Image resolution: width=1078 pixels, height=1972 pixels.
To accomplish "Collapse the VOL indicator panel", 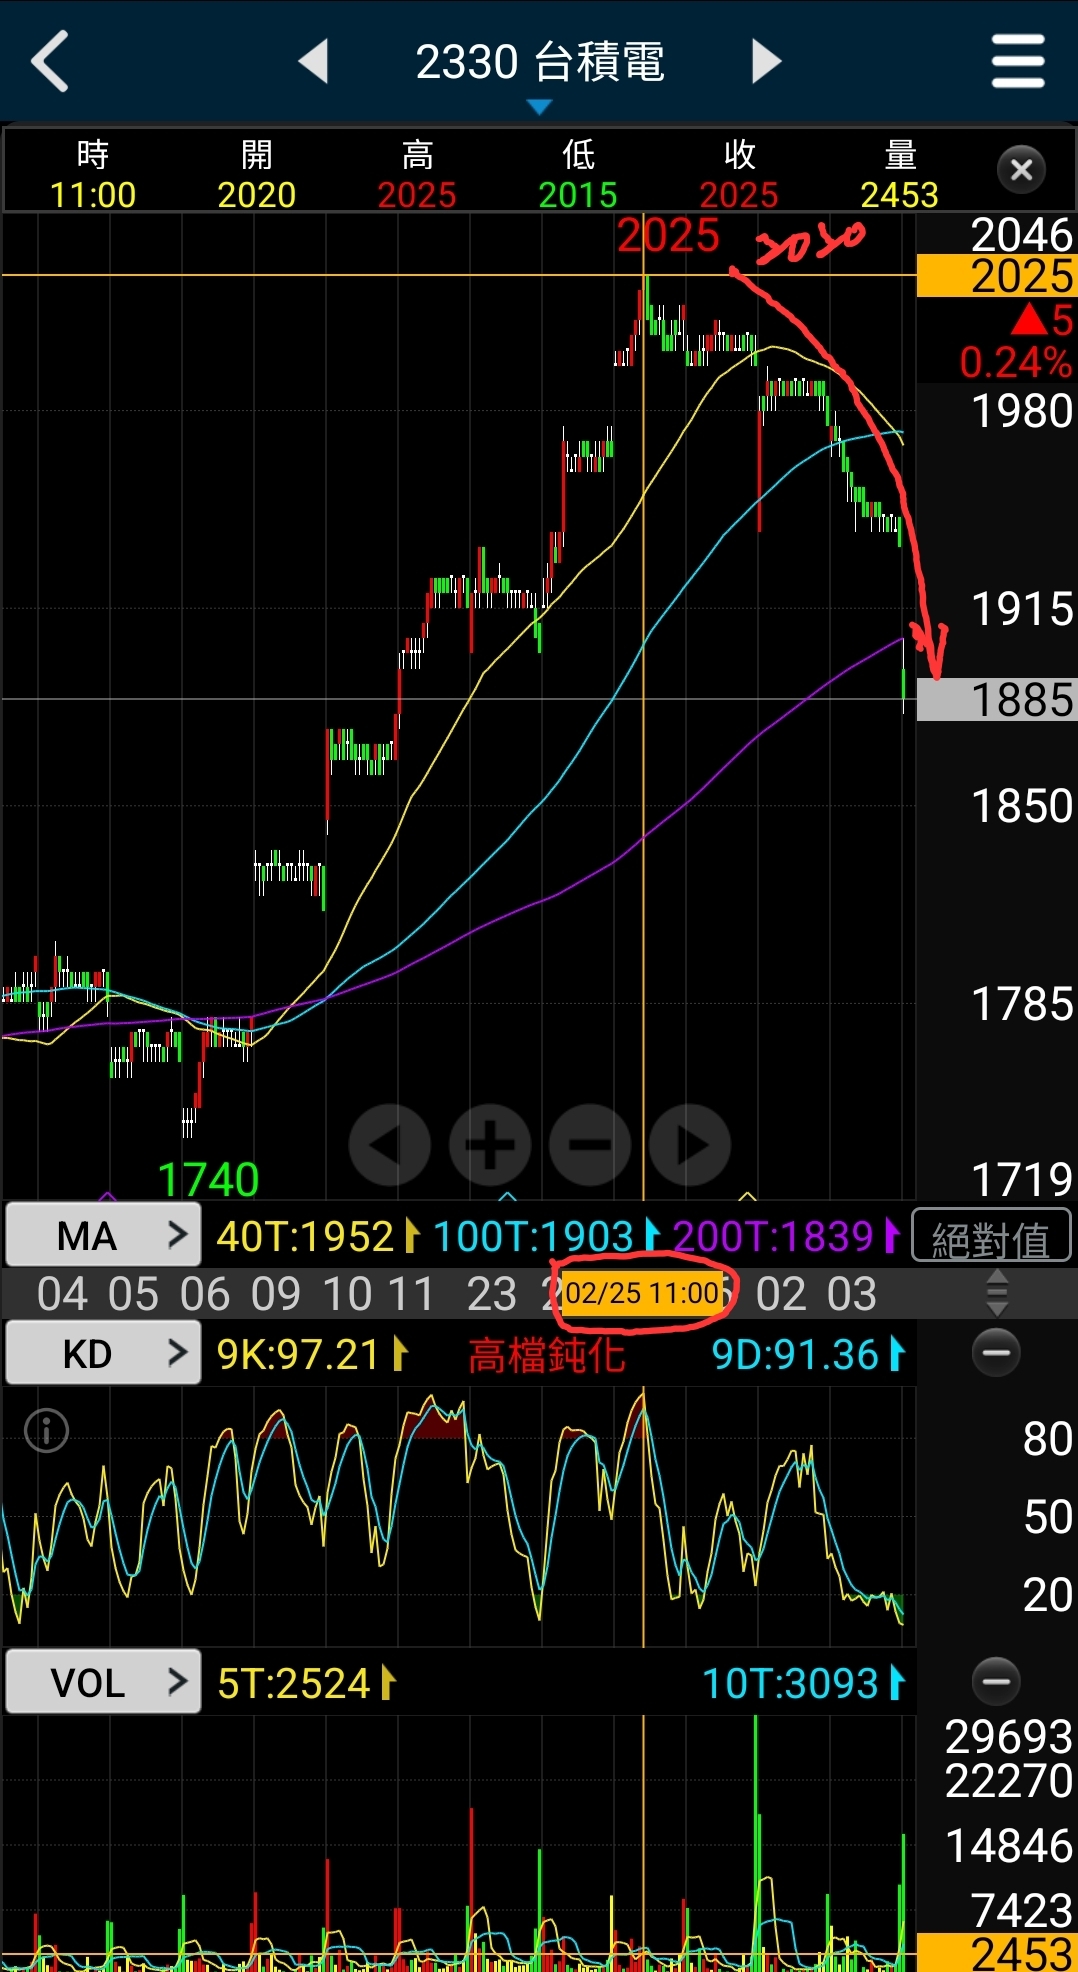I will pos(996,1681).
